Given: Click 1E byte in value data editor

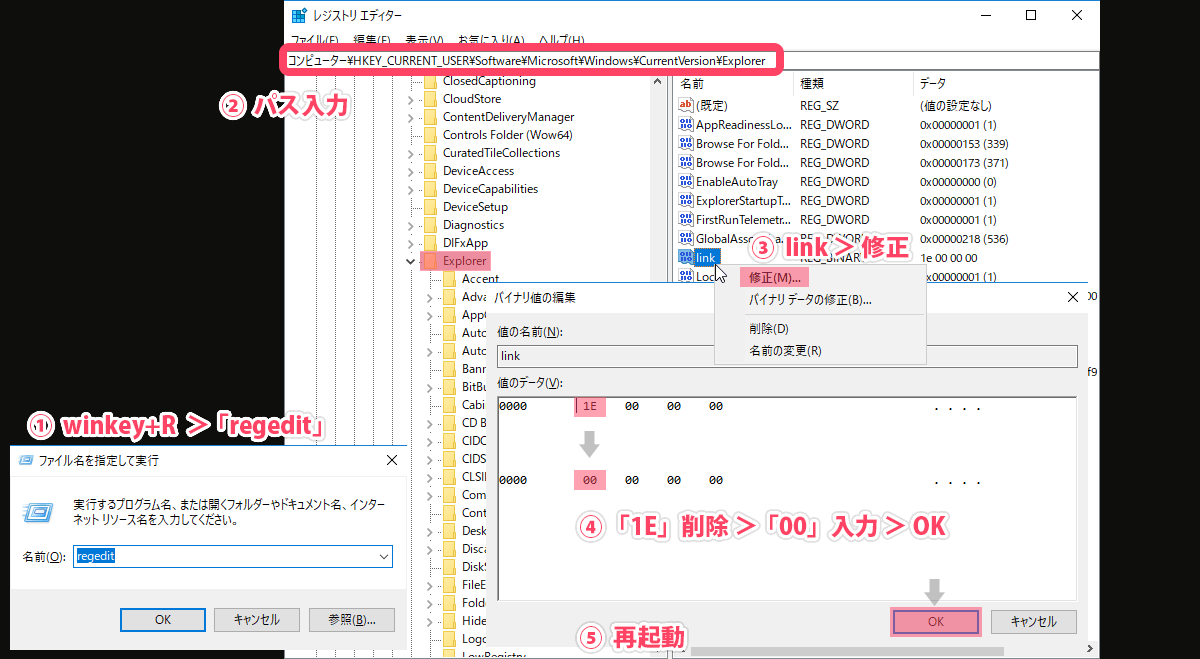Looking at the screenshot, I should tap(589, 407).
